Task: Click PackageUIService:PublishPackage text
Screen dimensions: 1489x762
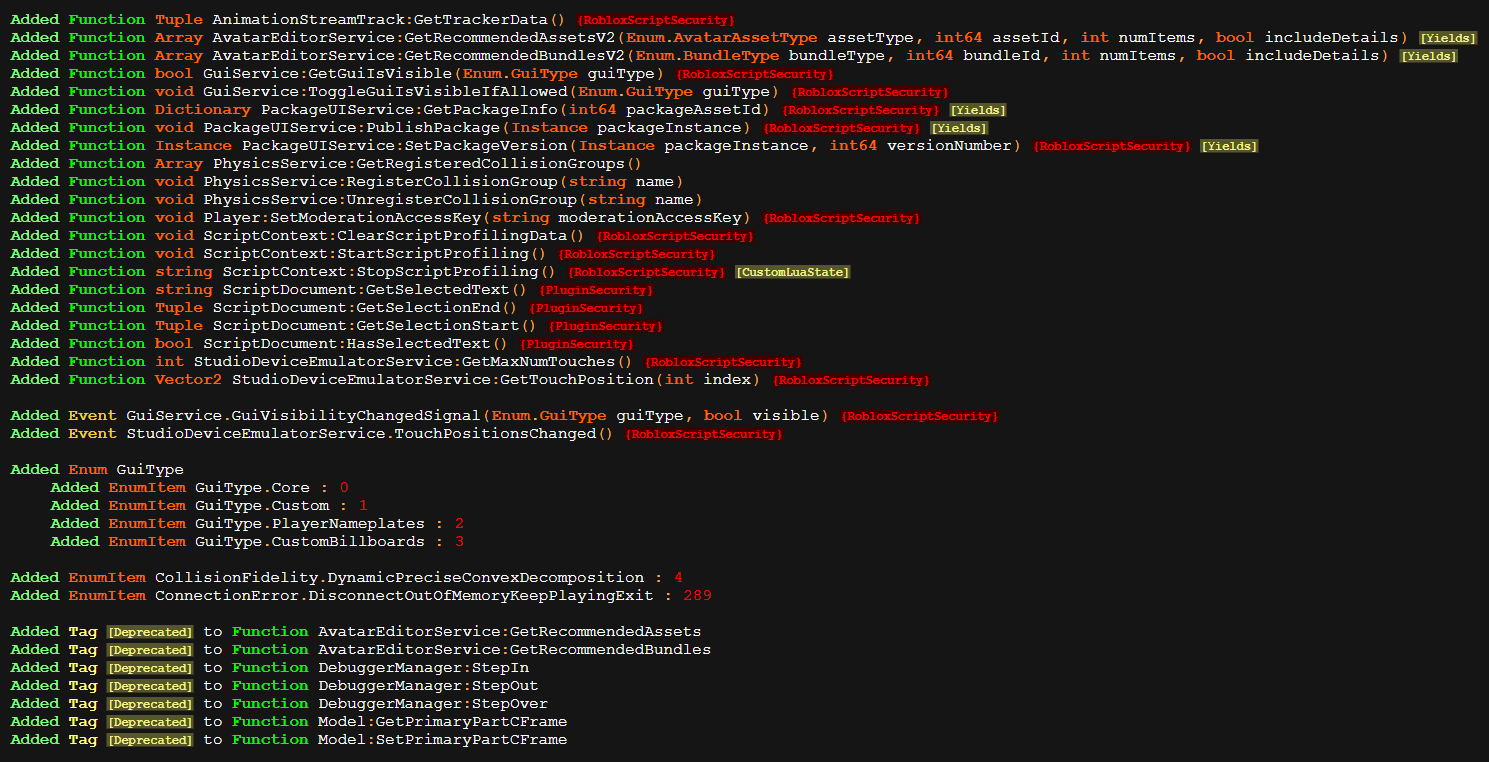Action: [x=351, y=127]
